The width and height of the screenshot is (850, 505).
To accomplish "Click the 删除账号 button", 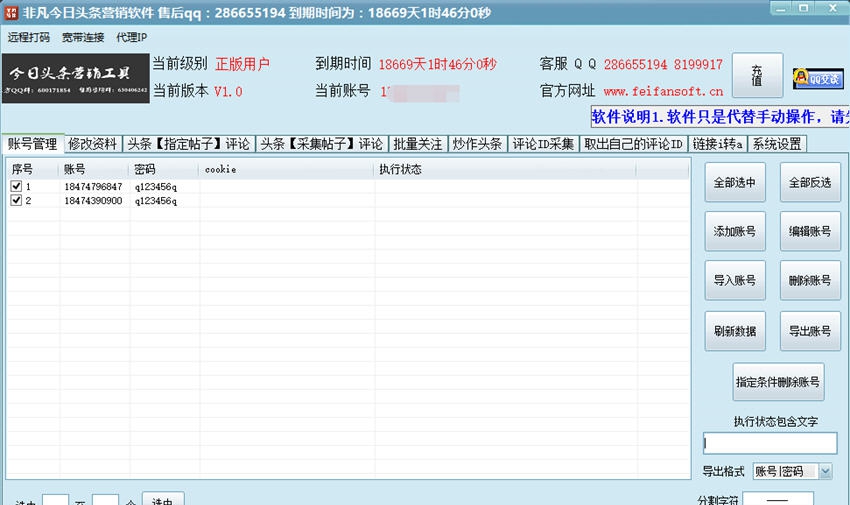I will 810,280.
